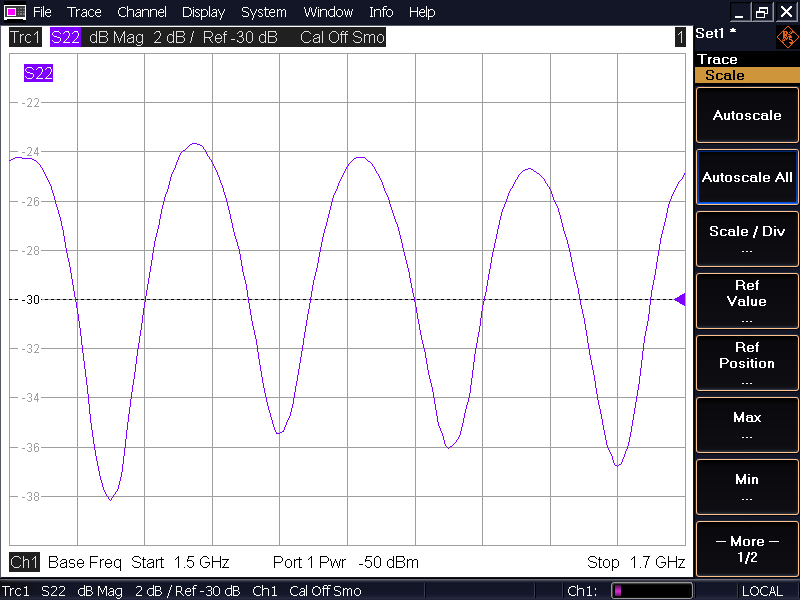
Task: Open the Channel menu
Action: click(142, 12)
